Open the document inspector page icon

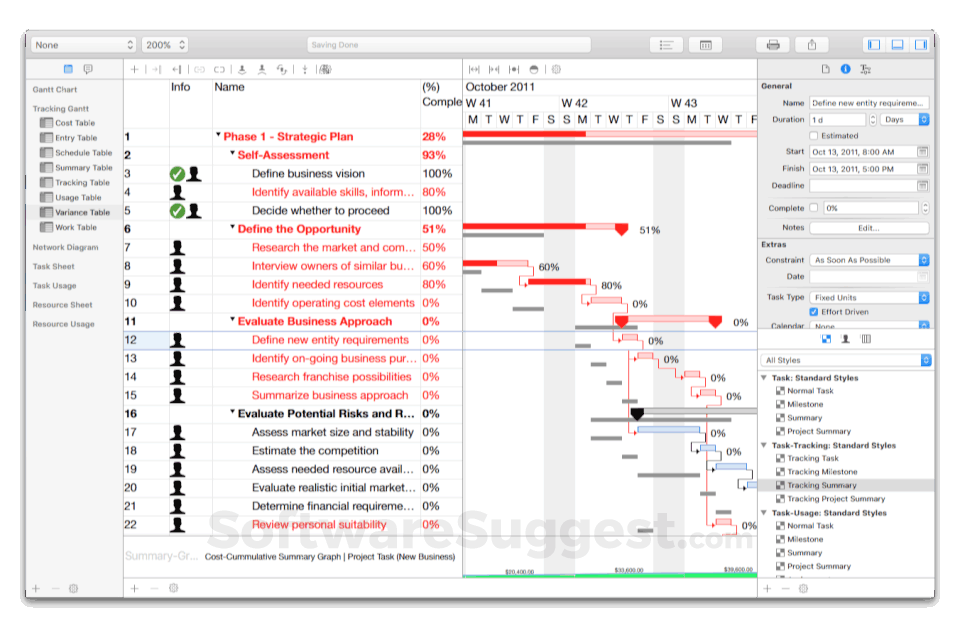825,69
